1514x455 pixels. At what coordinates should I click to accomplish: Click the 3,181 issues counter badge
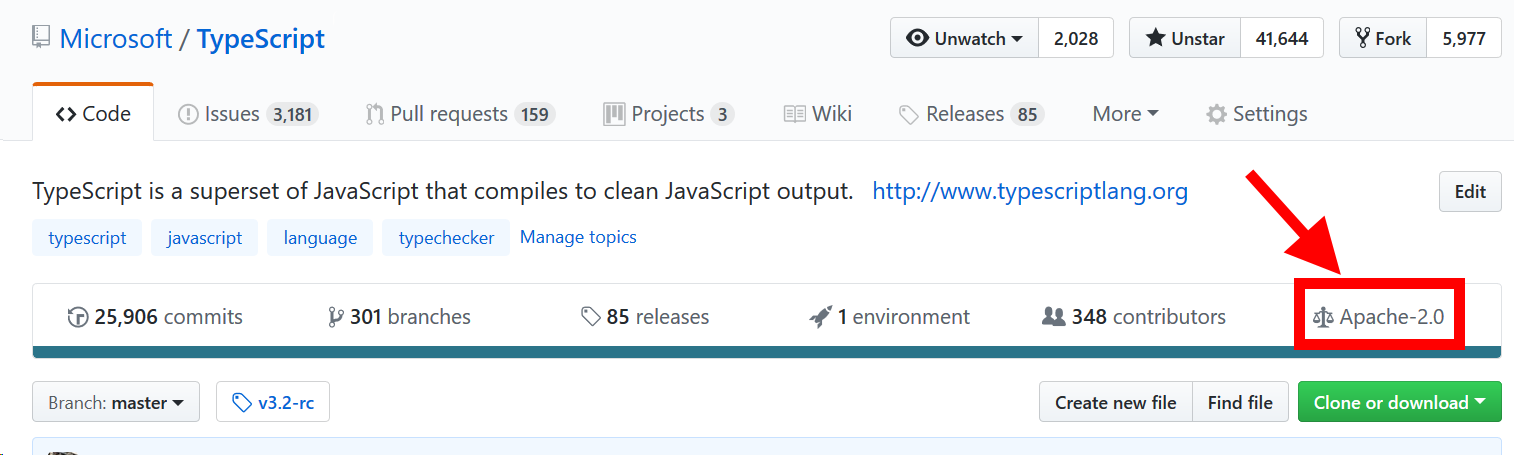pos(292,114)
